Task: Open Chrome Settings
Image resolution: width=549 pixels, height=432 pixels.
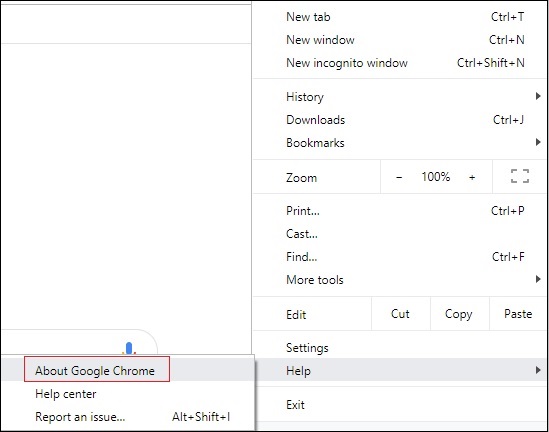Action: point(399,348)
